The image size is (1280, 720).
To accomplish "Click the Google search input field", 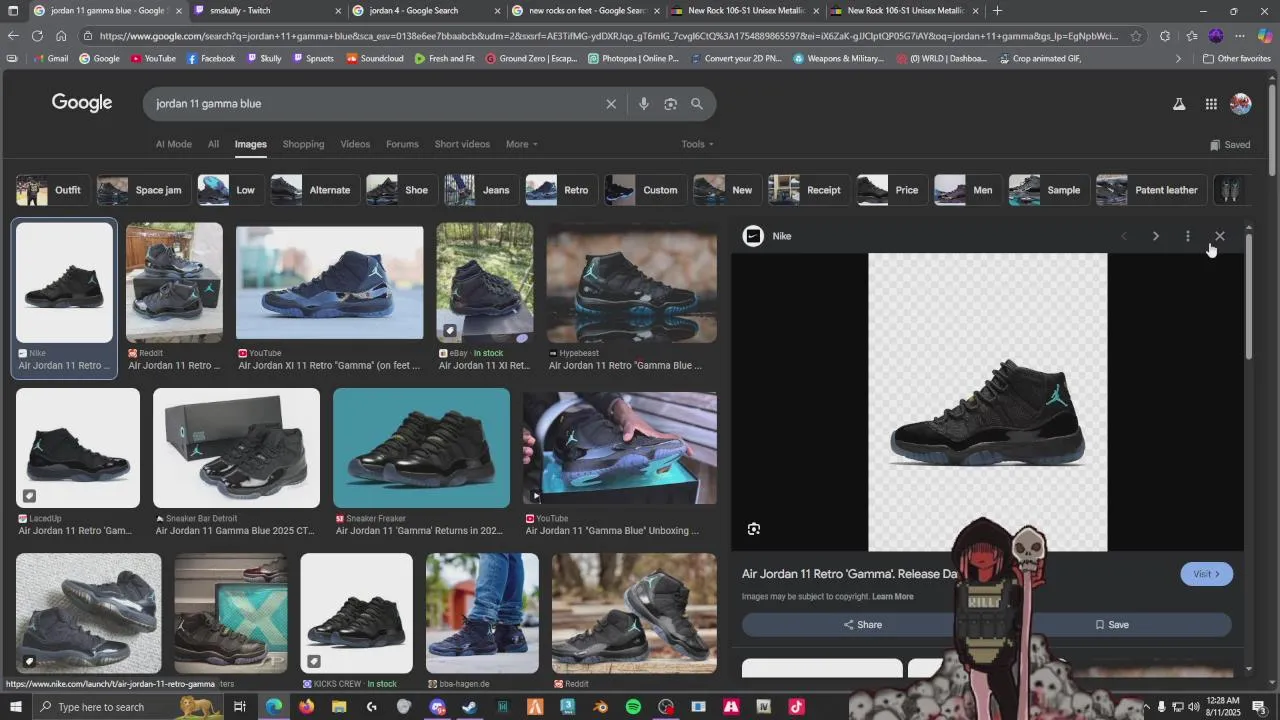I will pyautogui.click(x=375, y=104).
